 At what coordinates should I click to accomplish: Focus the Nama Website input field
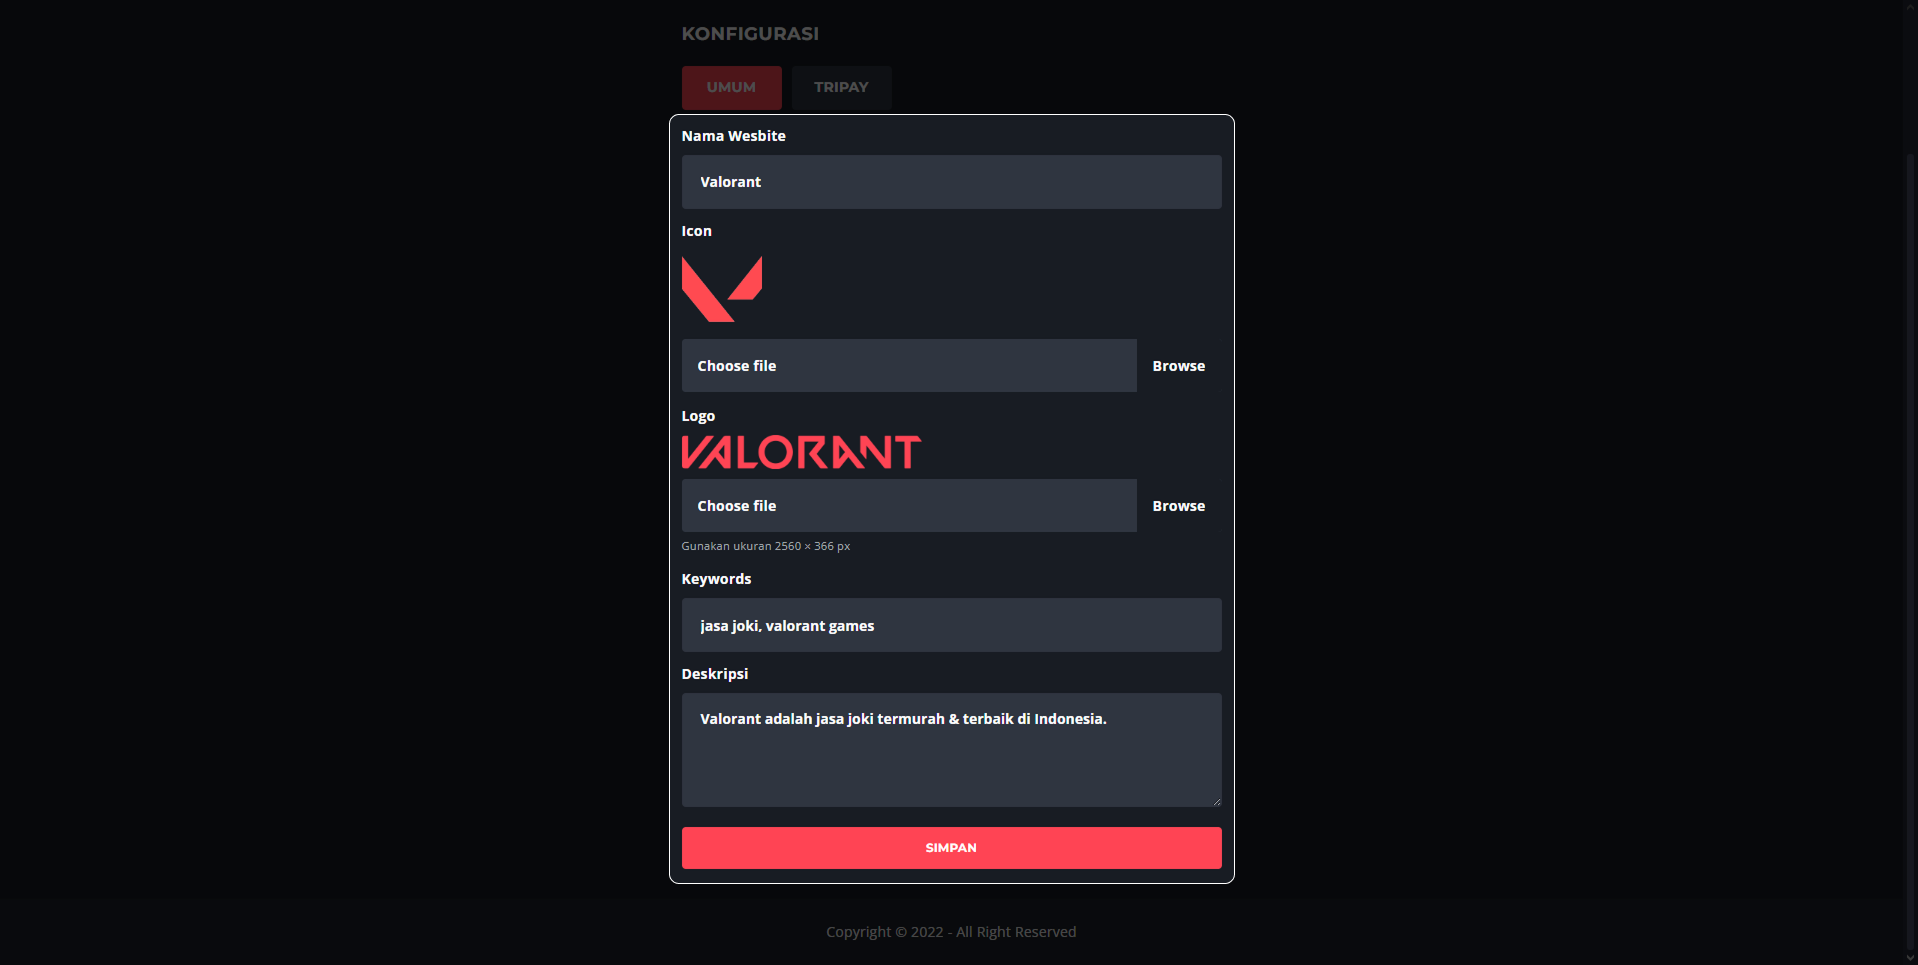[x=951, y=182]
